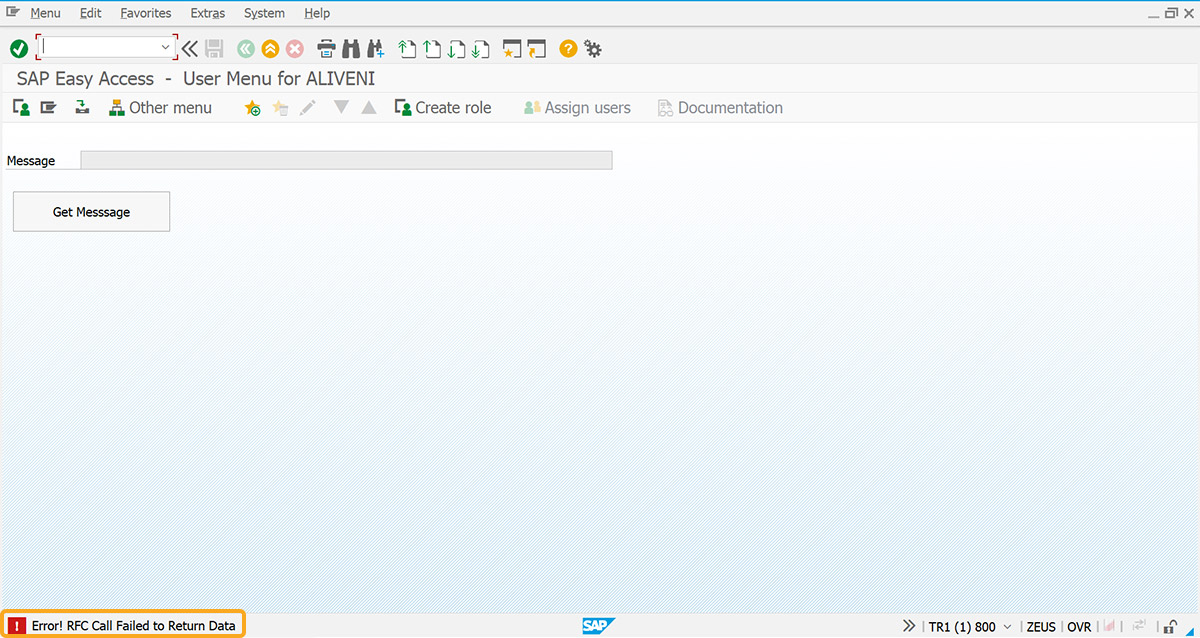Click the Print icon
Viewport: 1200px width, 638px height.
[326, 48]
